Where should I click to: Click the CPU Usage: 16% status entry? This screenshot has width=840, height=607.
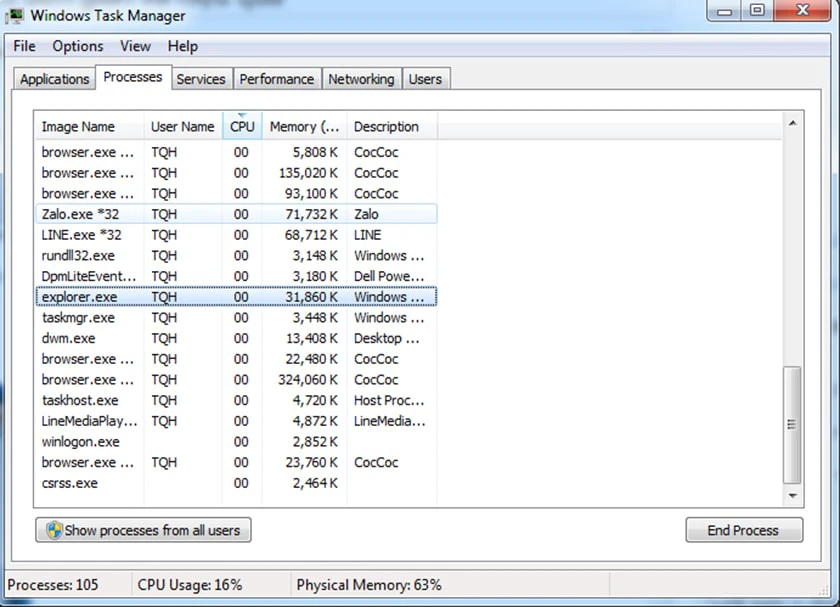(x=190, y=584)
